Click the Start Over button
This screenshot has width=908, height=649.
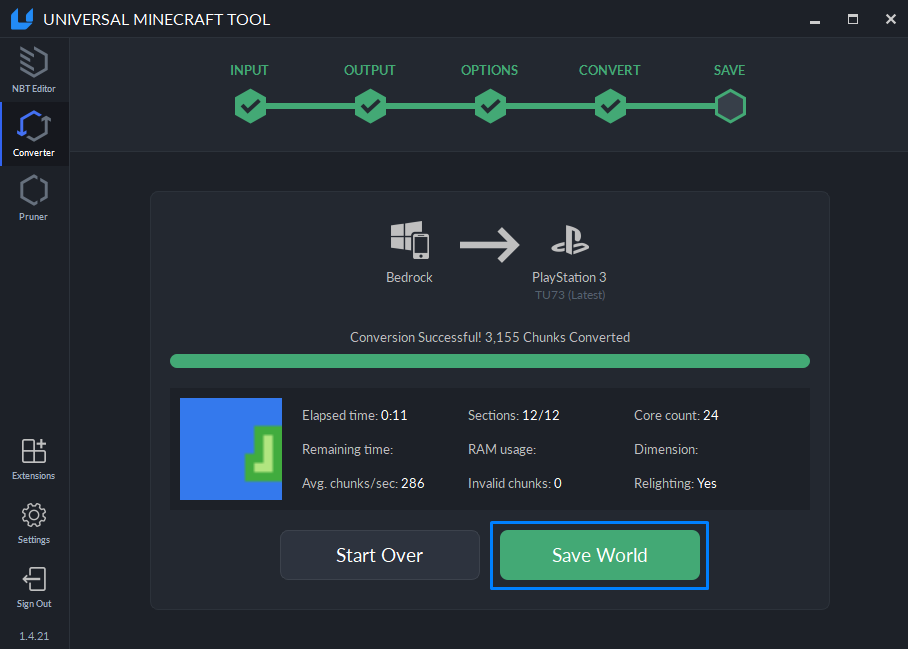pos(380,555)
